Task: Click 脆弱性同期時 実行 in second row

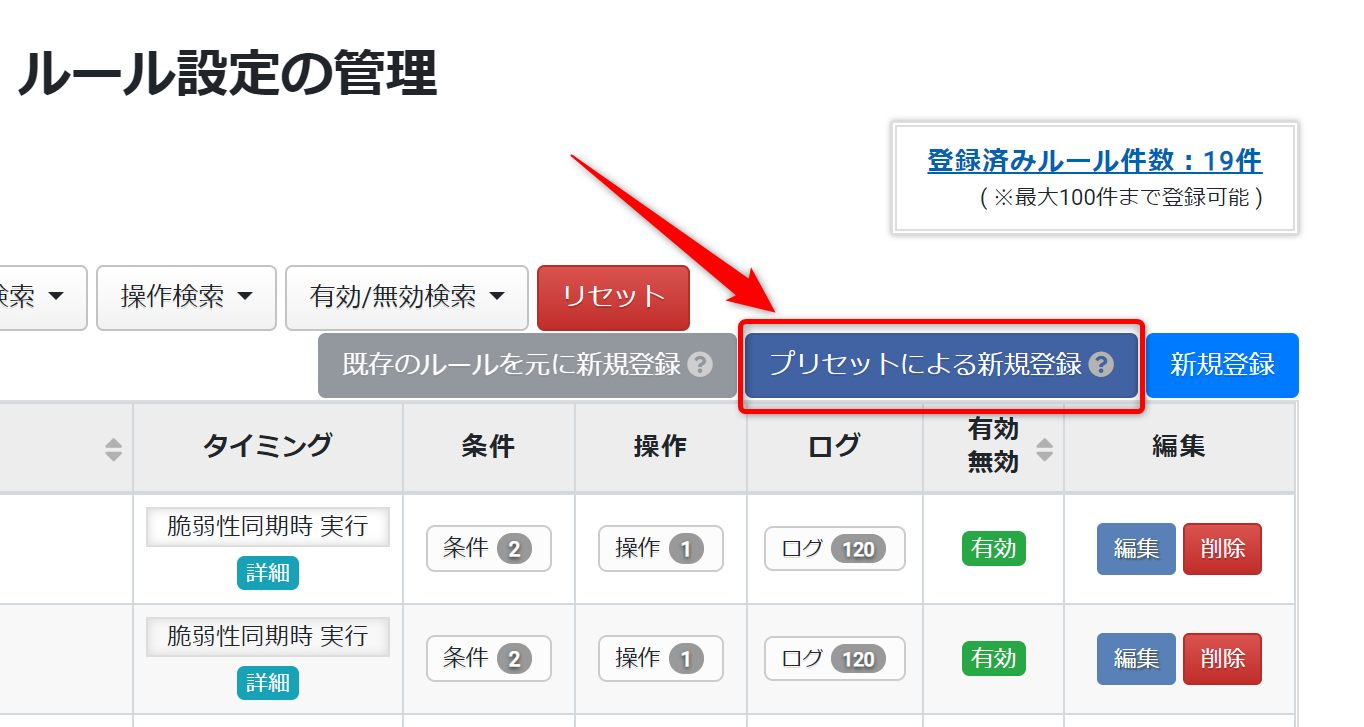Action: 268,636
